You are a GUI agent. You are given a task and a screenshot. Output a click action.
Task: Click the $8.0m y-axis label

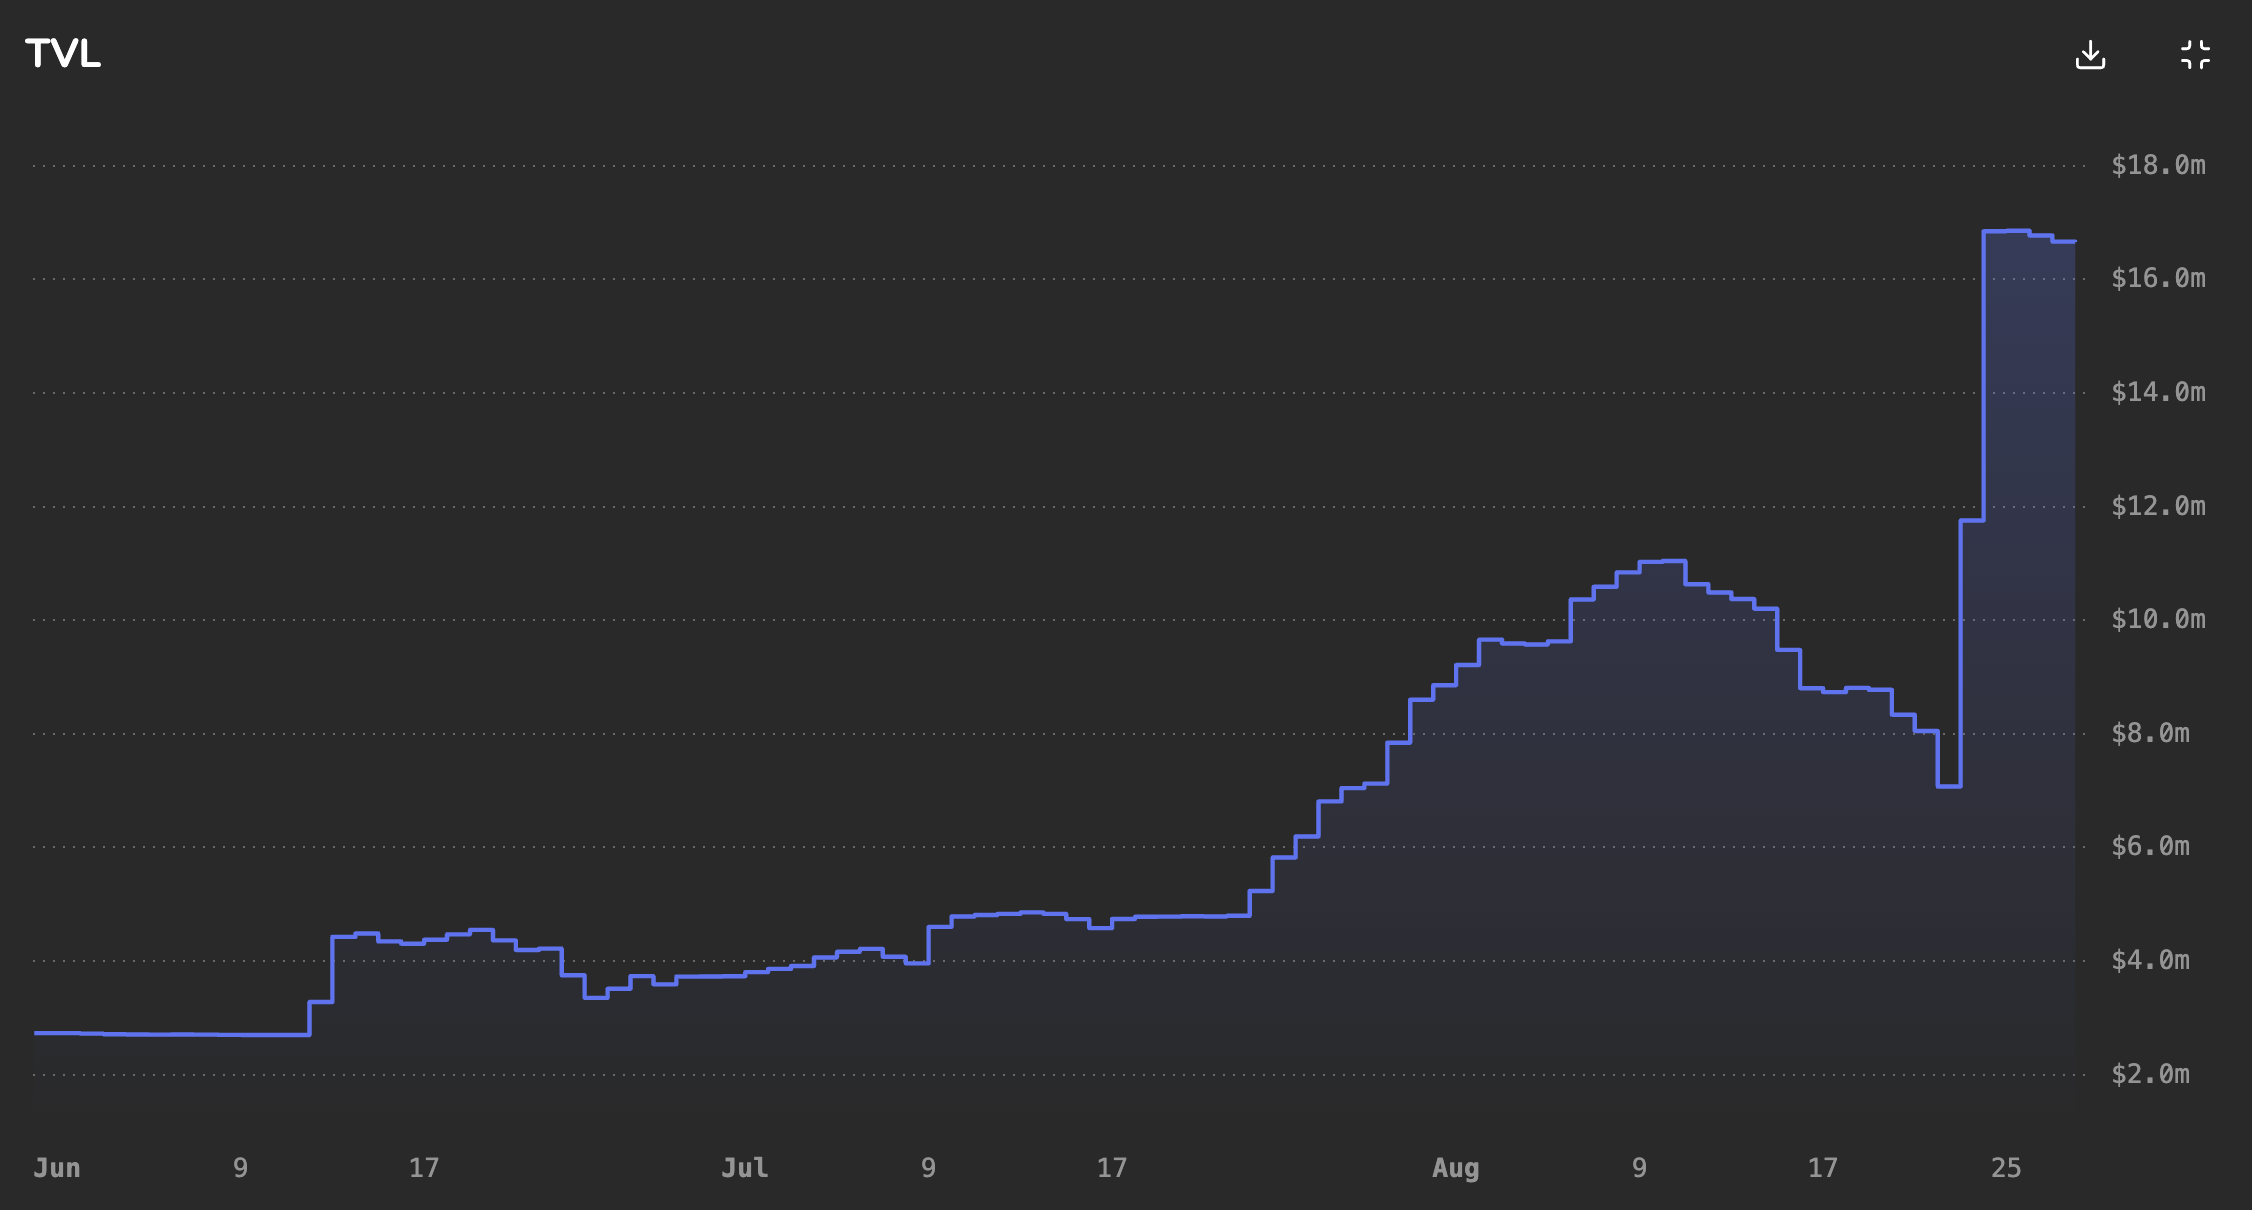[x=2150, y=733]
